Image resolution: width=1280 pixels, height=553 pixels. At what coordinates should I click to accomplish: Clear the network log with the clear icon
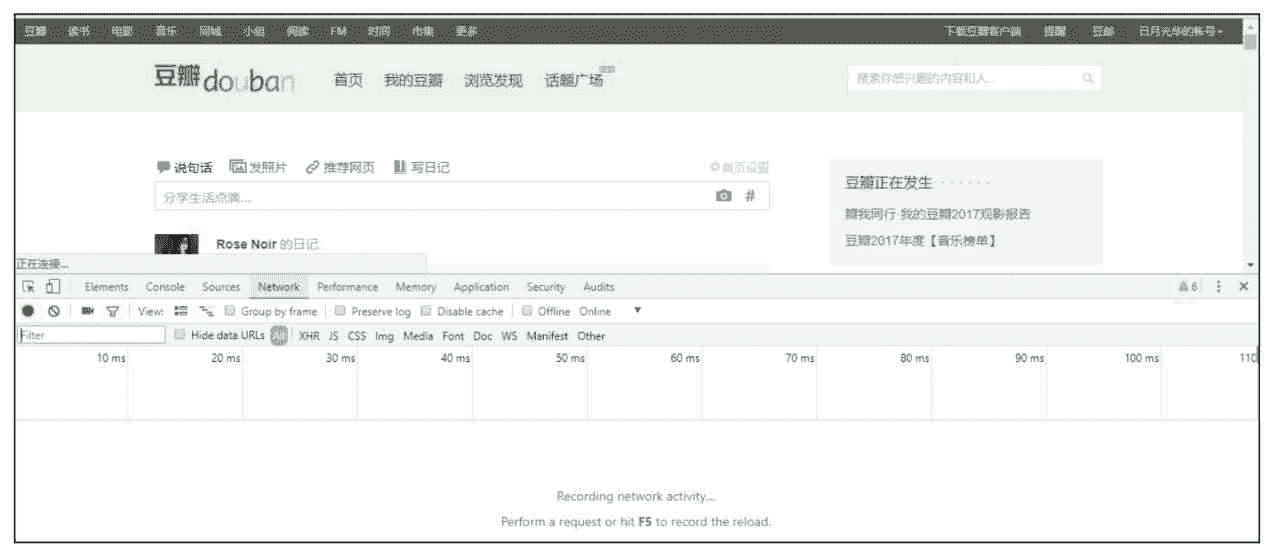pyautogui.click(x=53, y=311)
